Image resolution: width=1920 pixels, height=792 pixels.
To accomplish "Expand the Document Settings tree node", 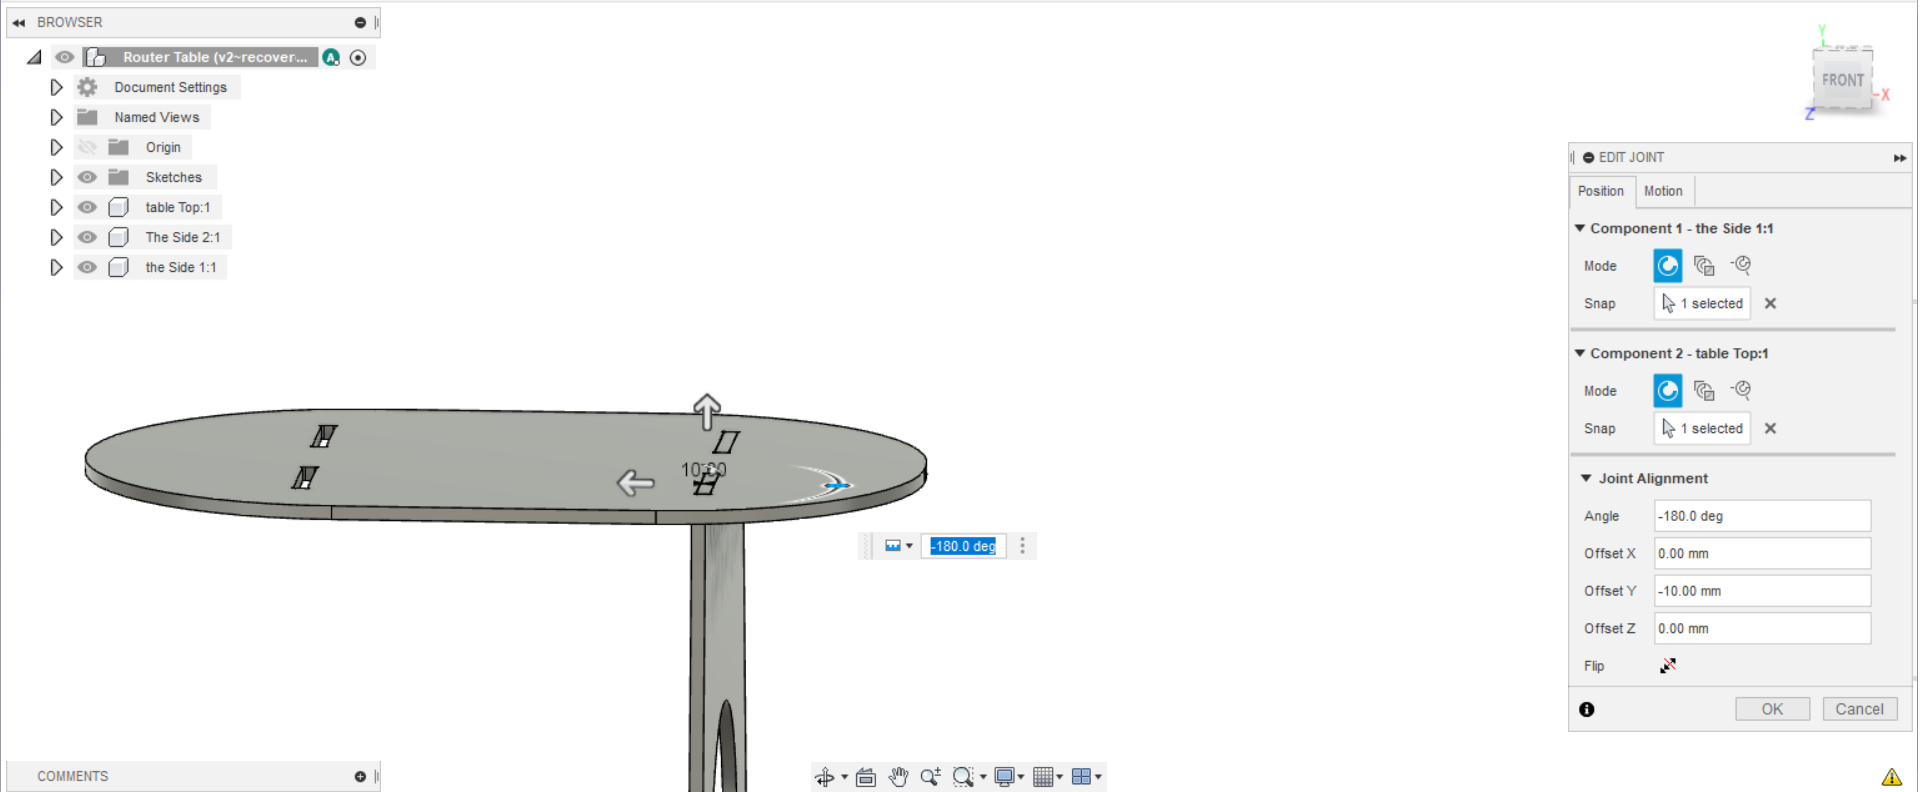I will (56, 87).
